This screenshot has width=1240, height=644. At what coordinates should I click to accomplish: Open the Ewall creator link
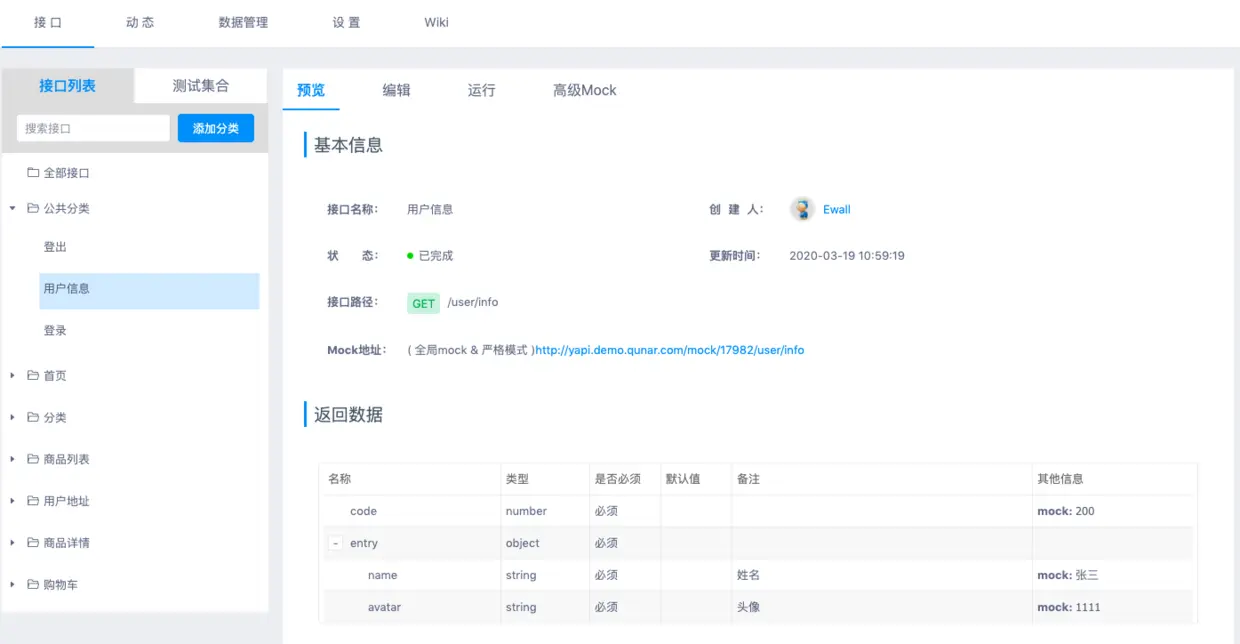[x=837, y=209]
